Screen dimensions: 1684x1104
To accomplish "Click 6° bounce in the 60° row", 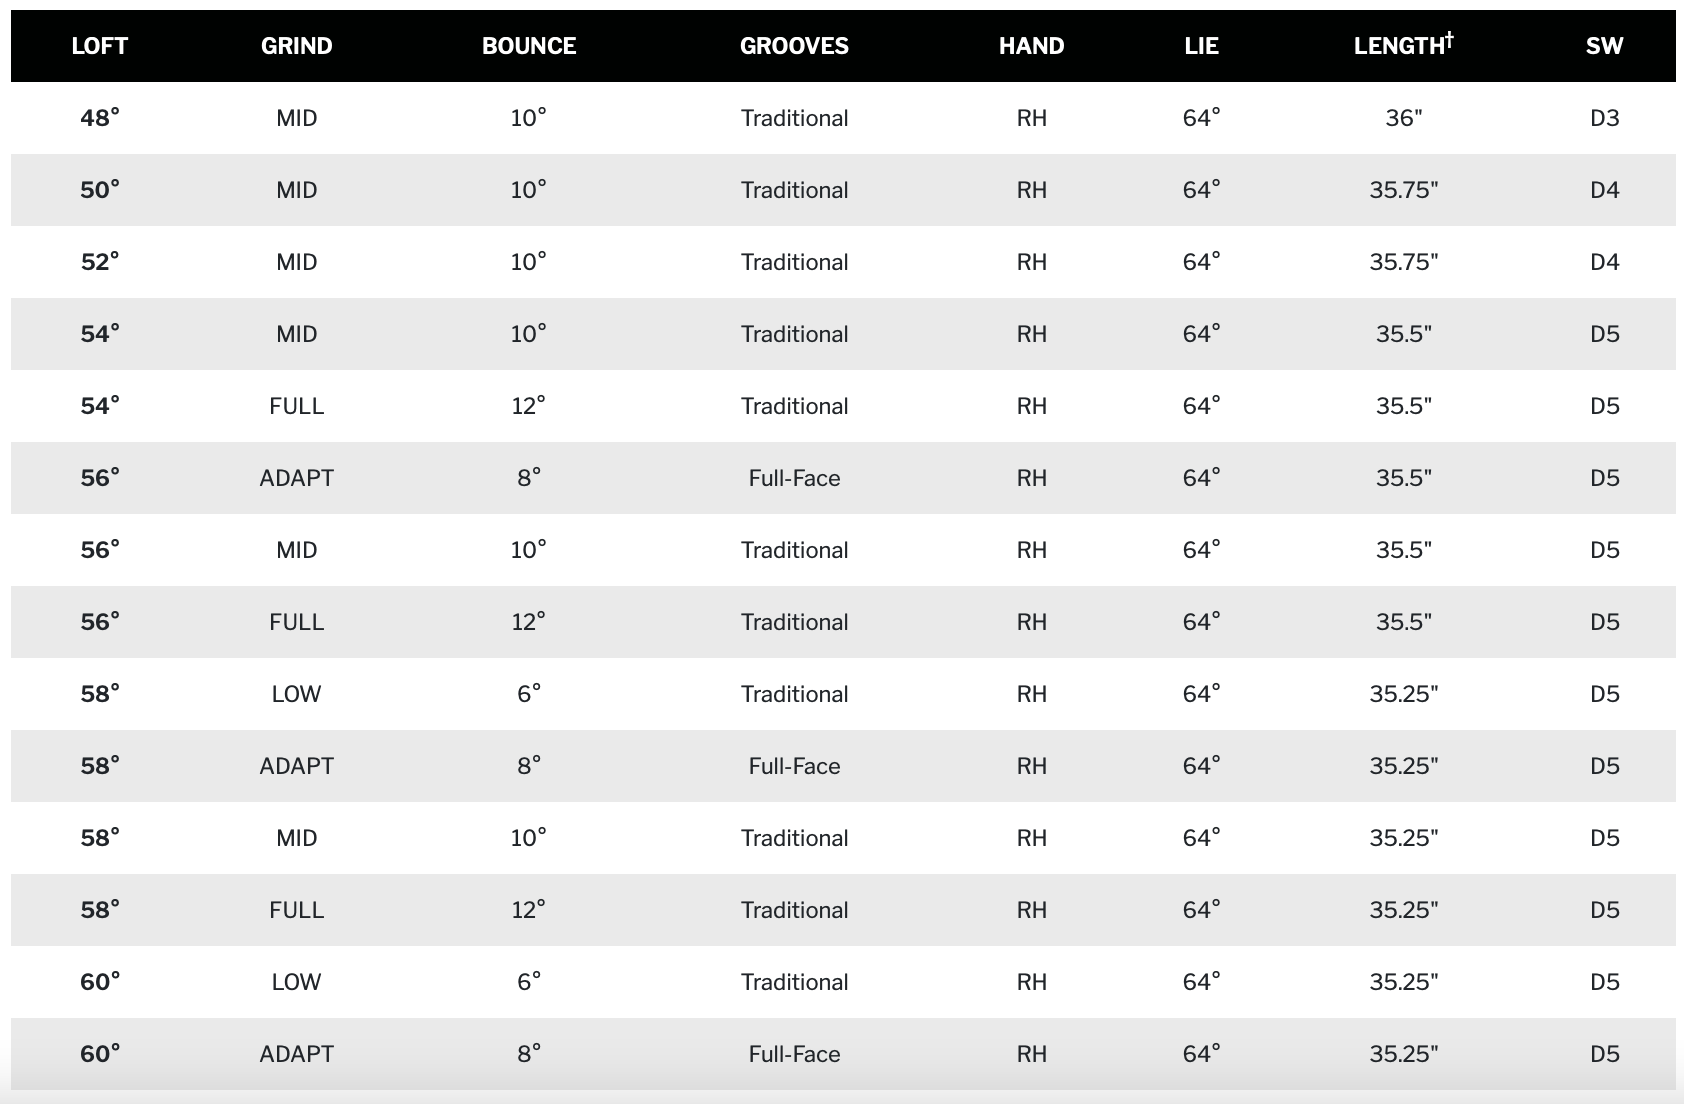I will 529,982.
